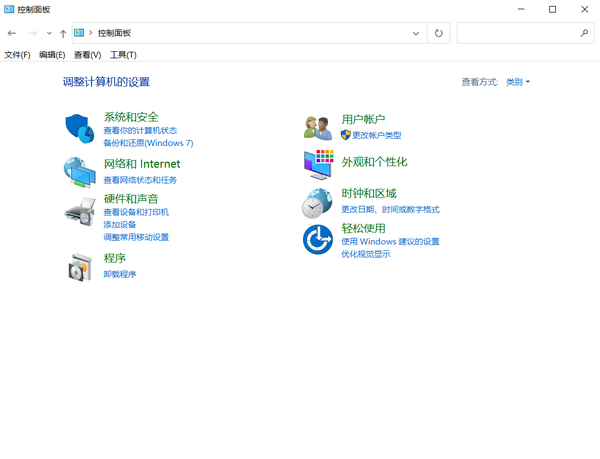Click 更改日期、时间或数字格式 link
The image size is (600, 459).
click(x=390, y=210)
